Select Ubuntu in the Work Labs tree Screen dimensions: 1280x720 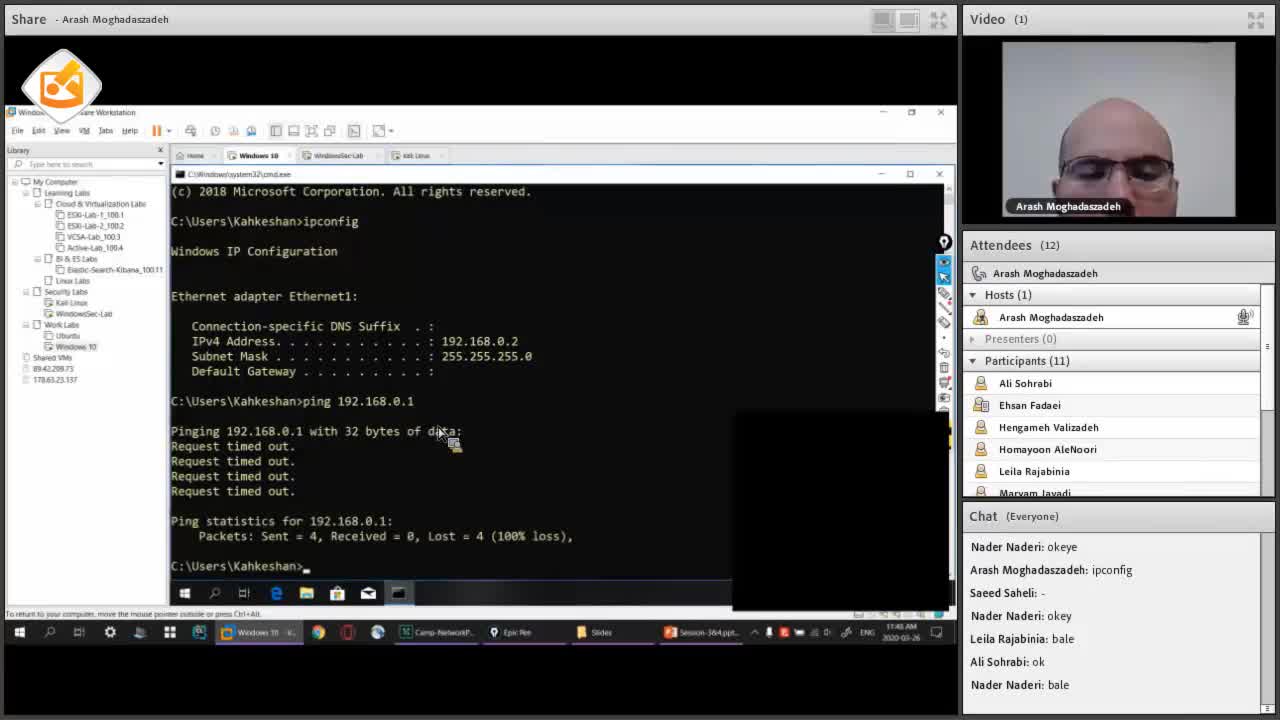tap(68, 336)
